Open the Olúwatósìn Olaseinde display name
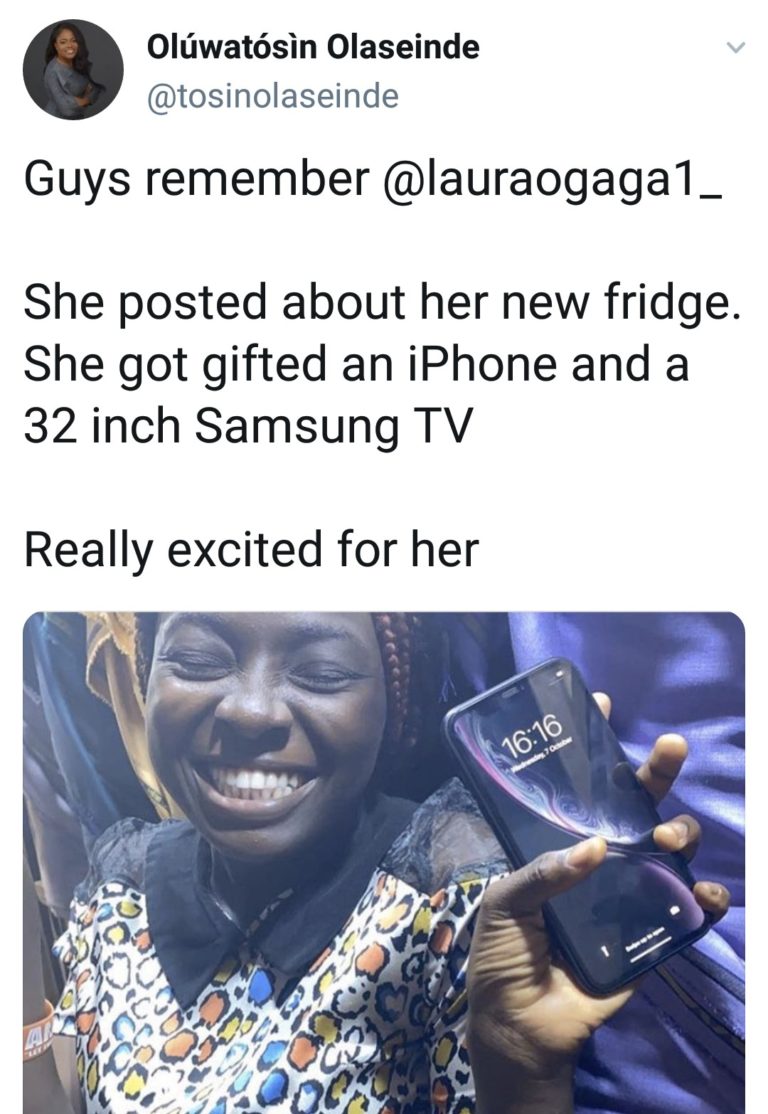The width and height of the screenshot is (768, 1114). click(x=313, y=47)
